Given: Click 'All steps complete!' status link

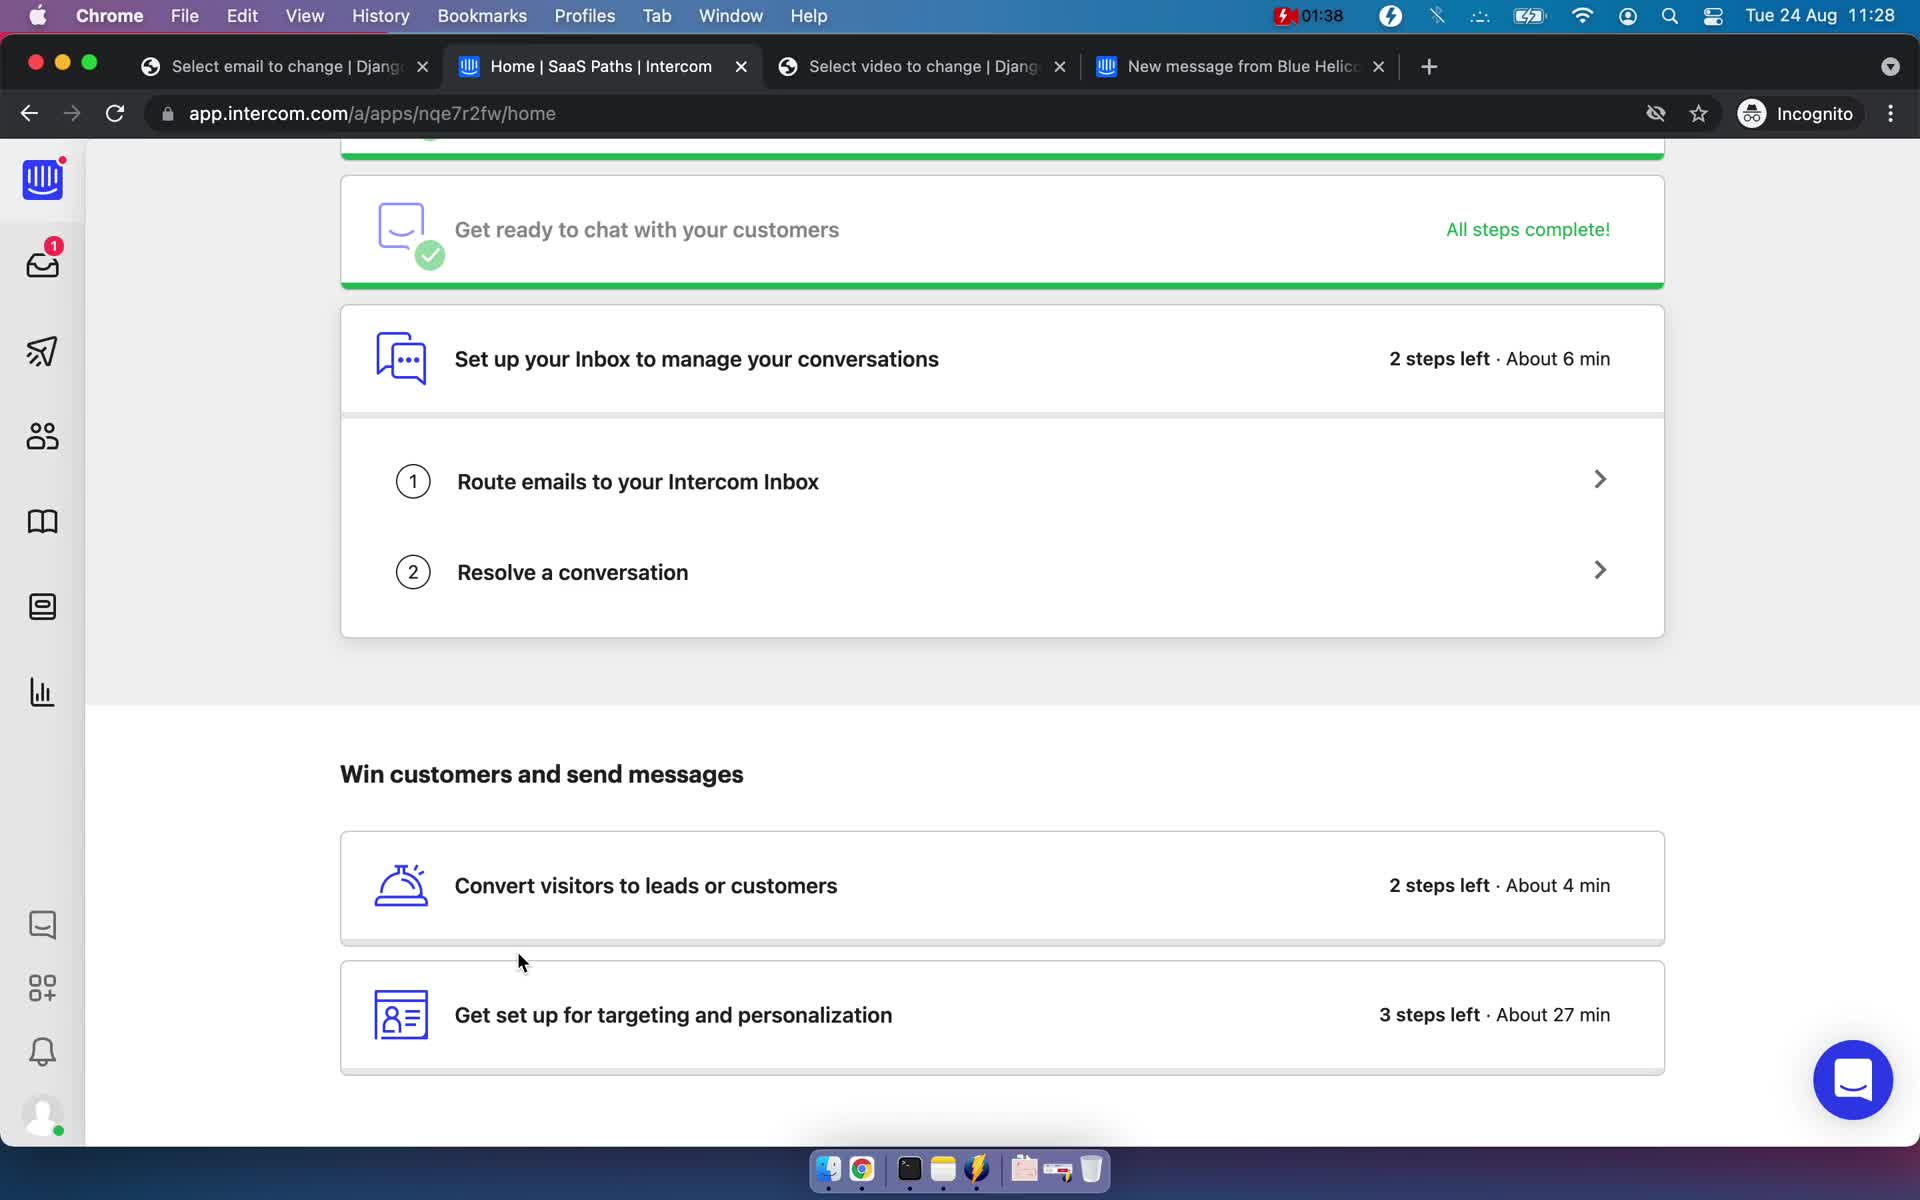Looking at the screenshot, I should click(x=1529, y=229).
